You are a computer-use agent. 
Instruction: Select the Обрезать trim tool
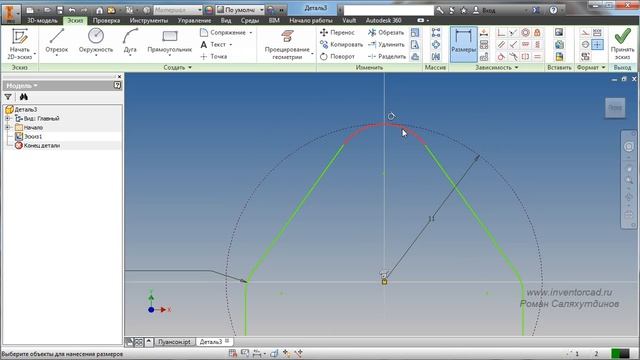coord(386,32)
